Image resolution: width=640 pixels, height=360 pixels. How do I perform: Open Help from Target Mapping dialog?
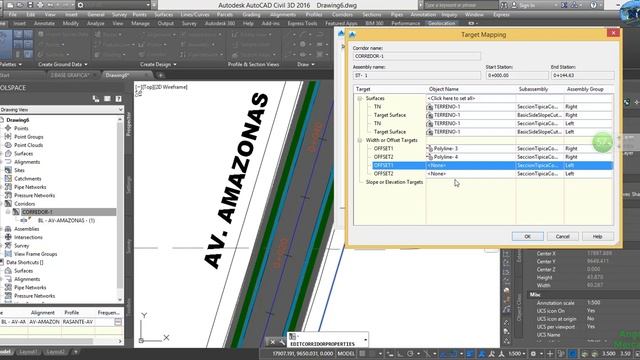(597, 236)
